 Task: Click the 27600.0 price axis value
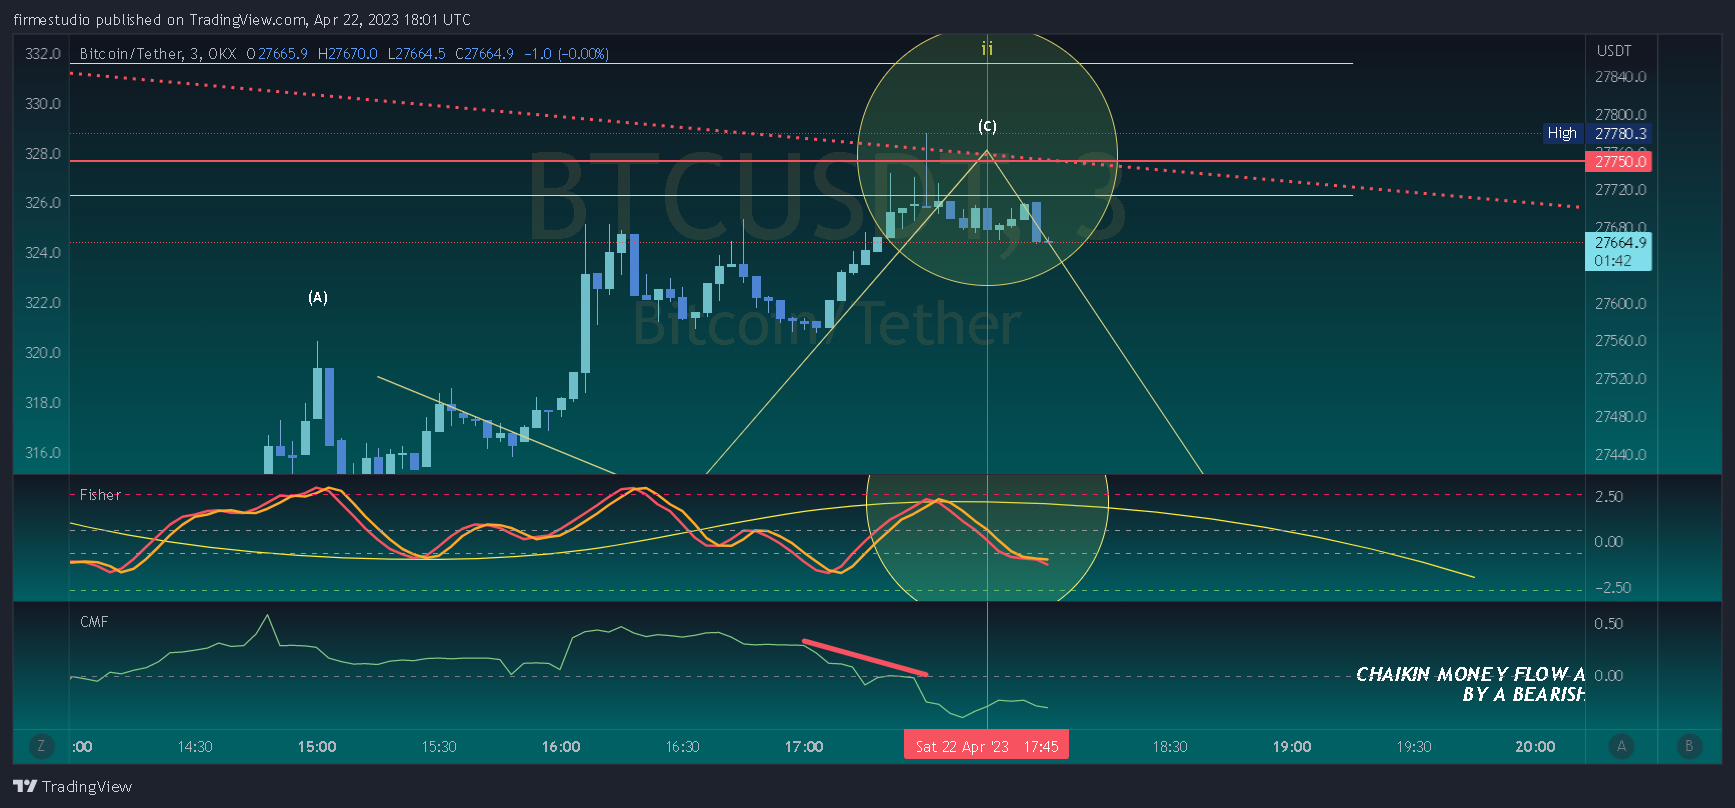(1620, 304)
